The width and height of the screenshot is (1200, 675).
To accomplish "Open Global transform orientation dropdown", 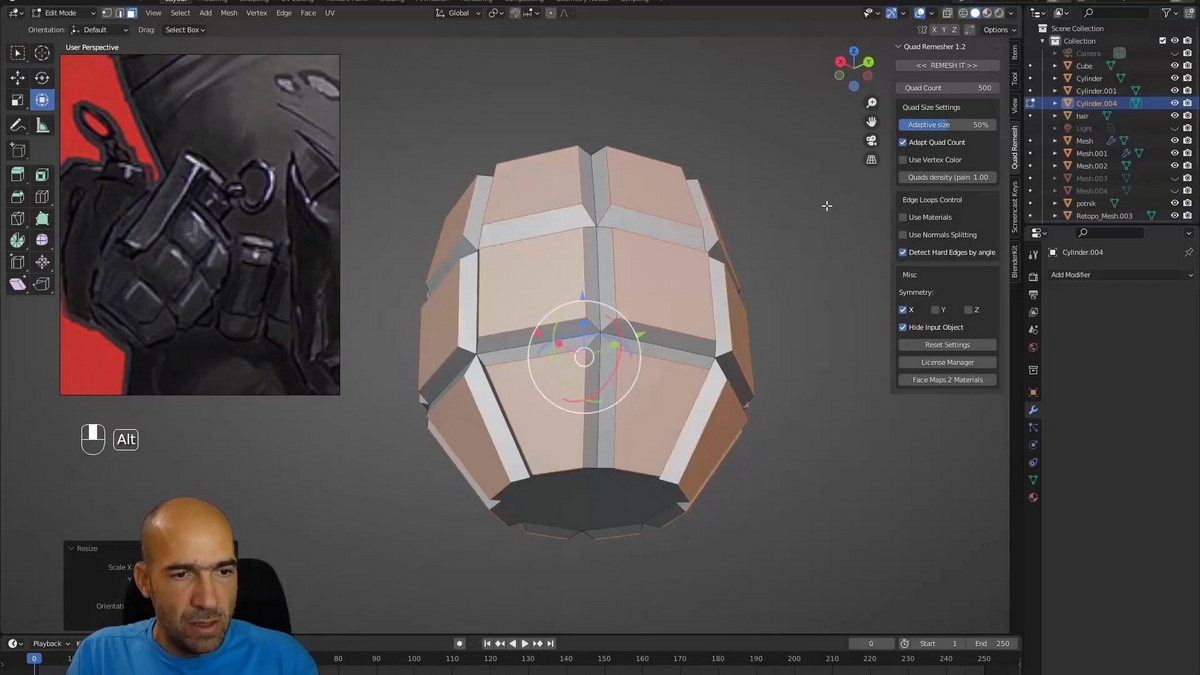I will (458, 13).
